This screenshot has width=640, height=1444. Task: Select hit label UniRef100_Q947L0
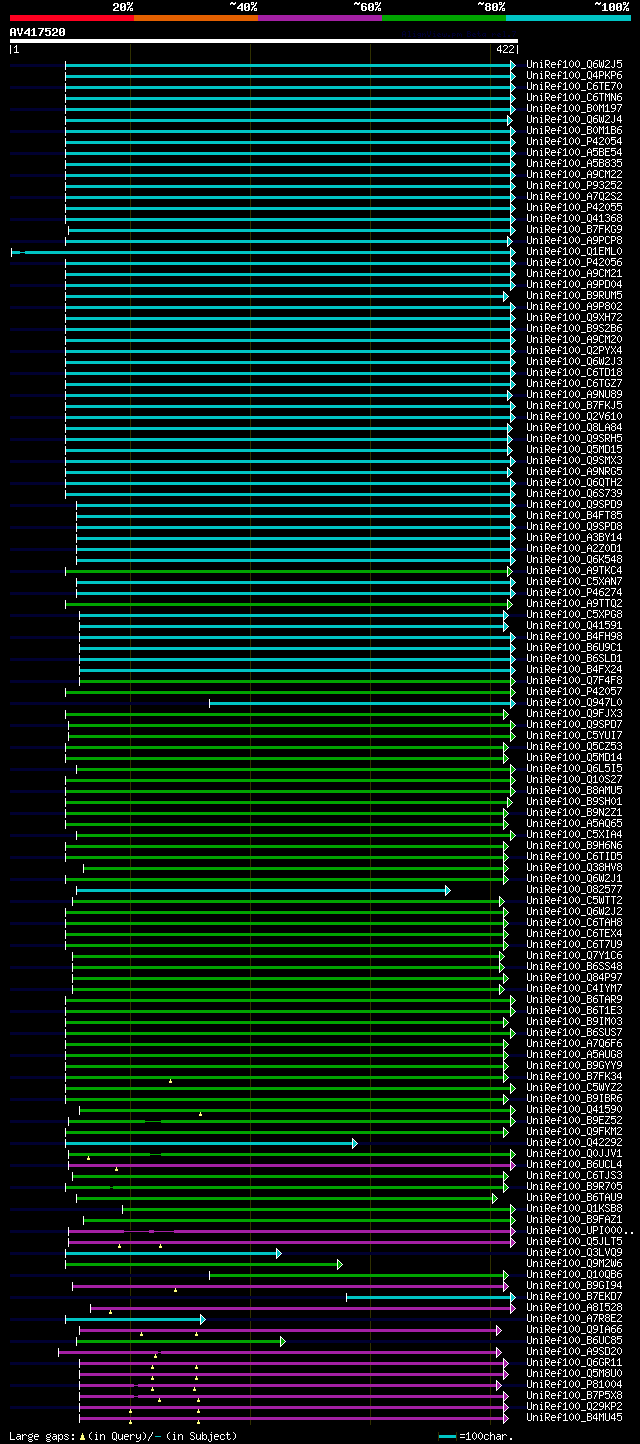[574, 702]
